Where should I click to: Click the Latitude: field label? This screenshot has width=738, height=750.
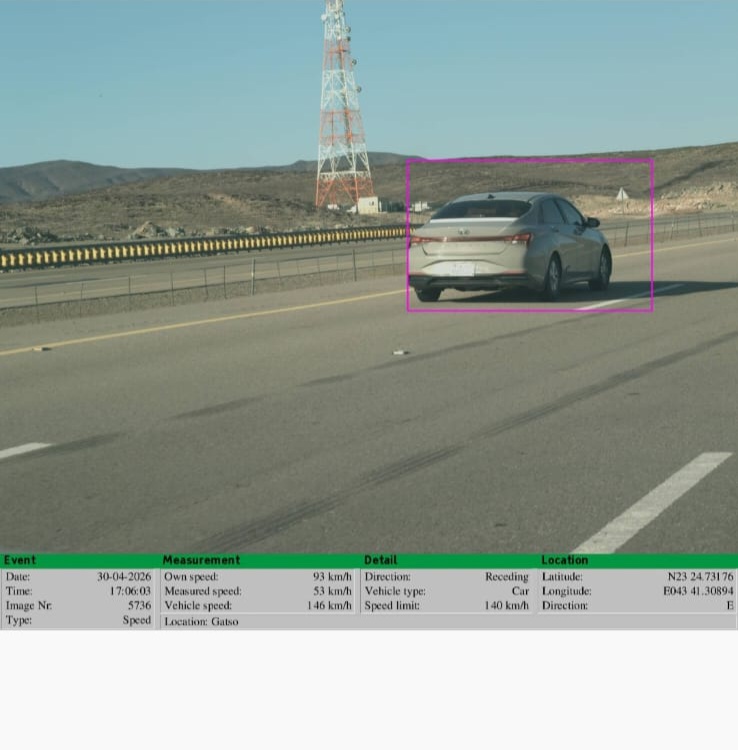[562, 577]
